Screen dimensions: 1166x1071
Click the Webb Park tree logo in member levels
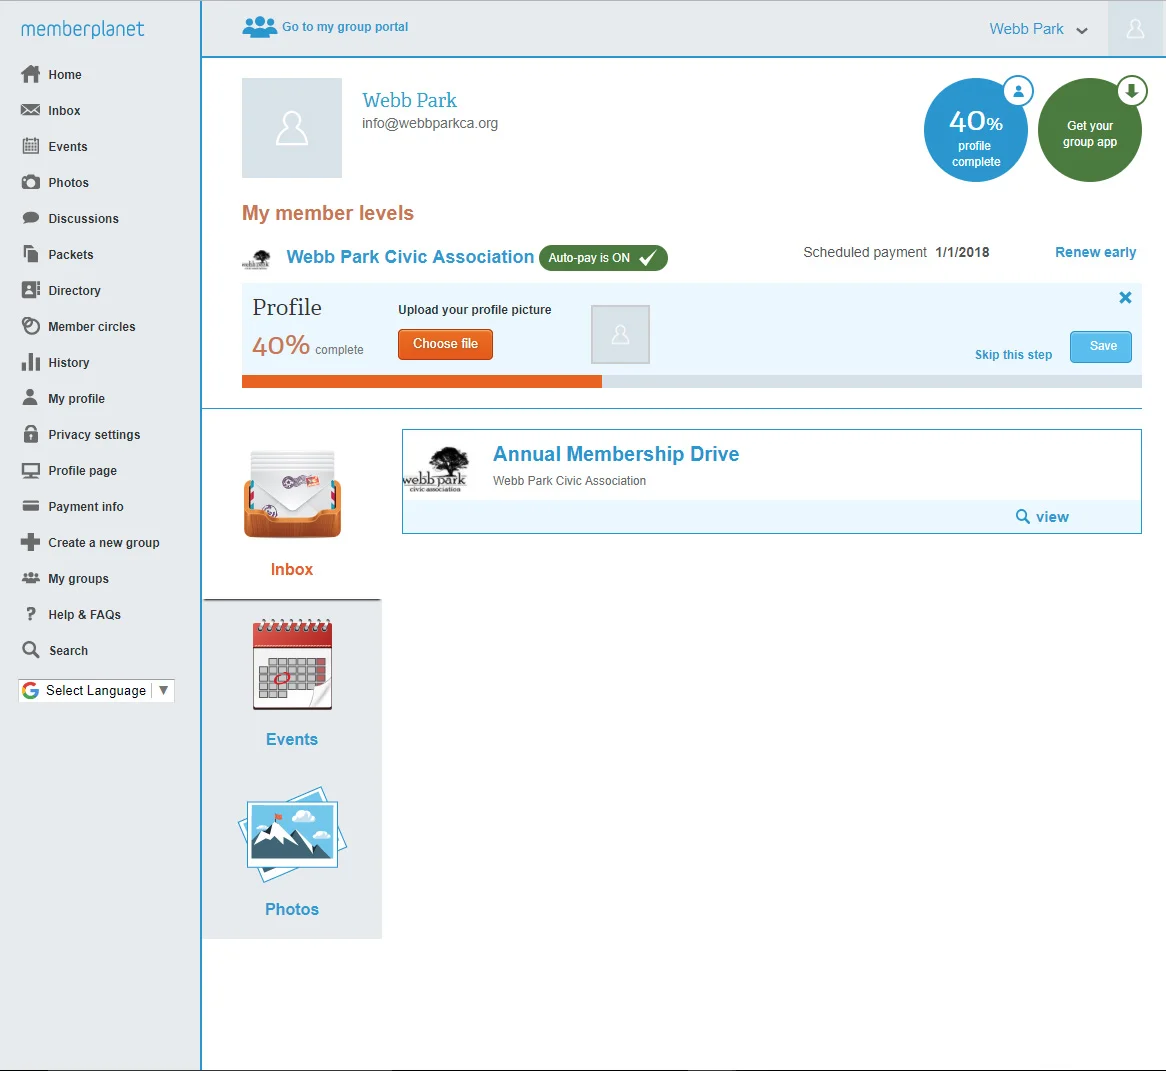pyautogui.click(x=257, y=259)
